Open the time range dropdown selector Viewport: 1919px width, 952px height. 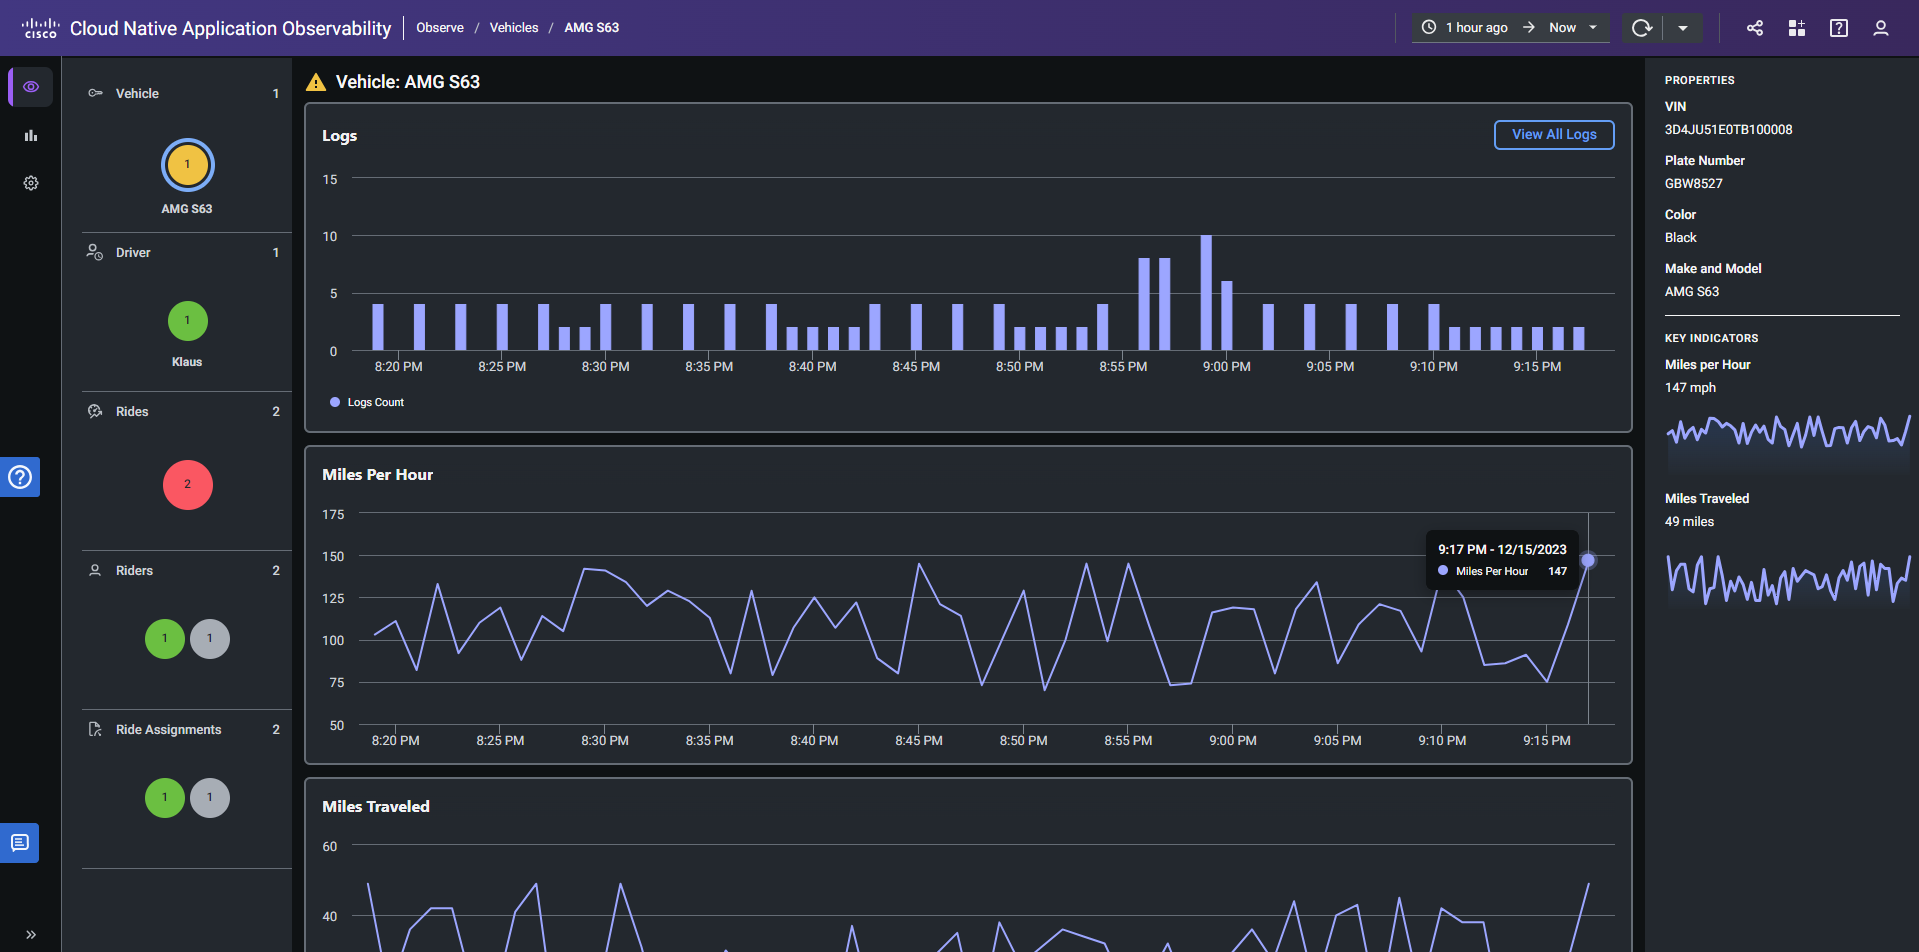click(x=1510, y=28)
